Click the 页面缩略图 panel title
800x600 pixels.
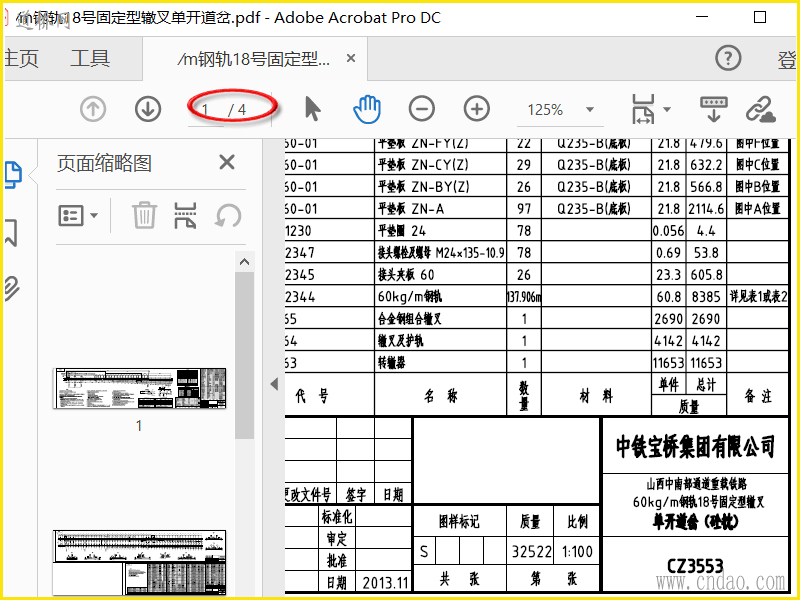coord(105,163)
